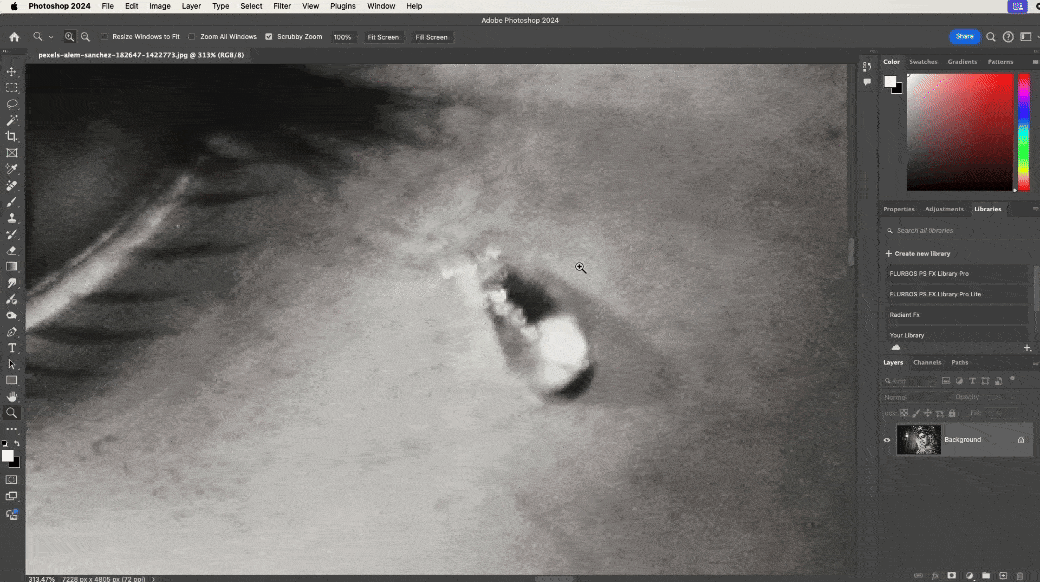Open the Filter menu
This screenshot has height=582, width=1040.
(282, 6)
